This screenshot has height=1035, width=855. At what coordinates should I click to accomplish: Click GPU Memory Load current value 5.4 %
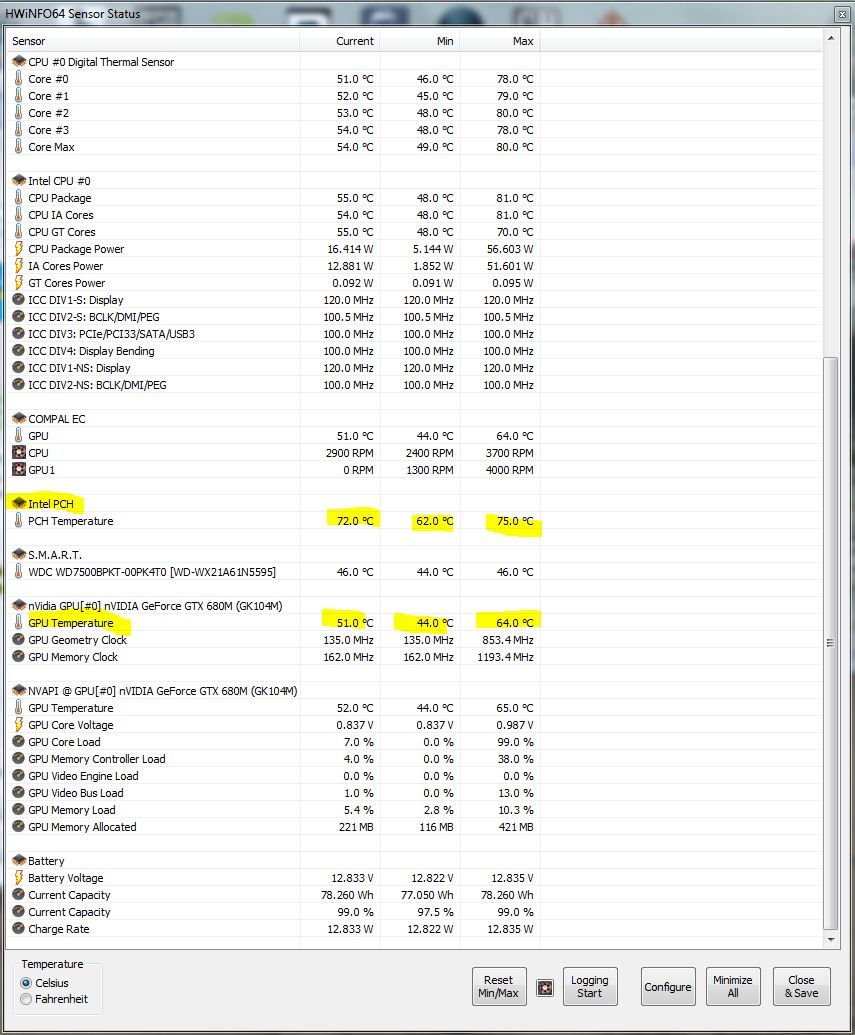359,810
